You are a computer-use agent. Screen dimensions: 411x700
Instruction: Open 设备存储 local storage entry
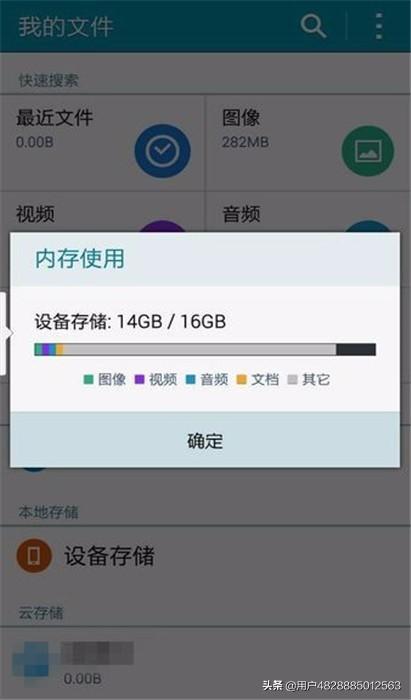205,556
